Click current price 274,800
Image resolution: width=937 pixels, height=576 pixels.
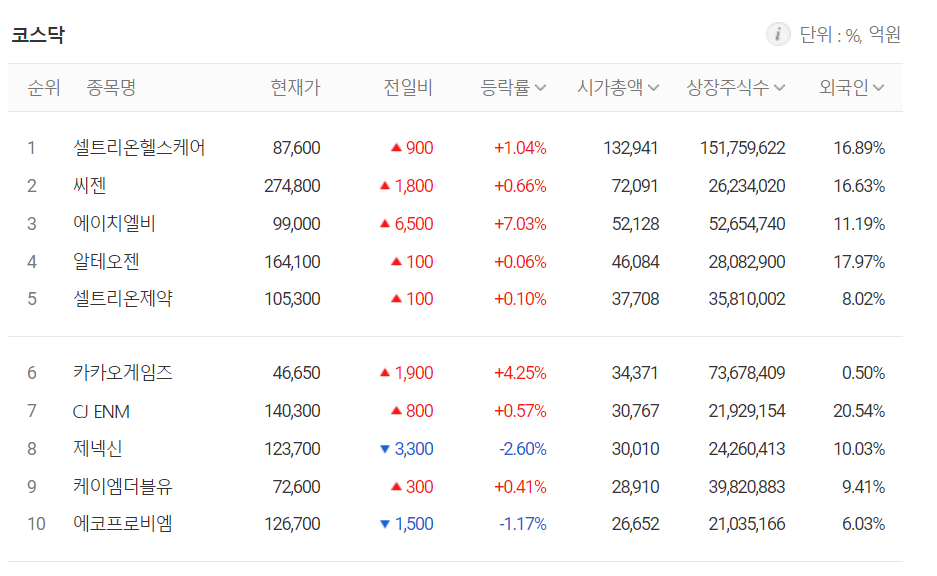click(x=292, y=186)
